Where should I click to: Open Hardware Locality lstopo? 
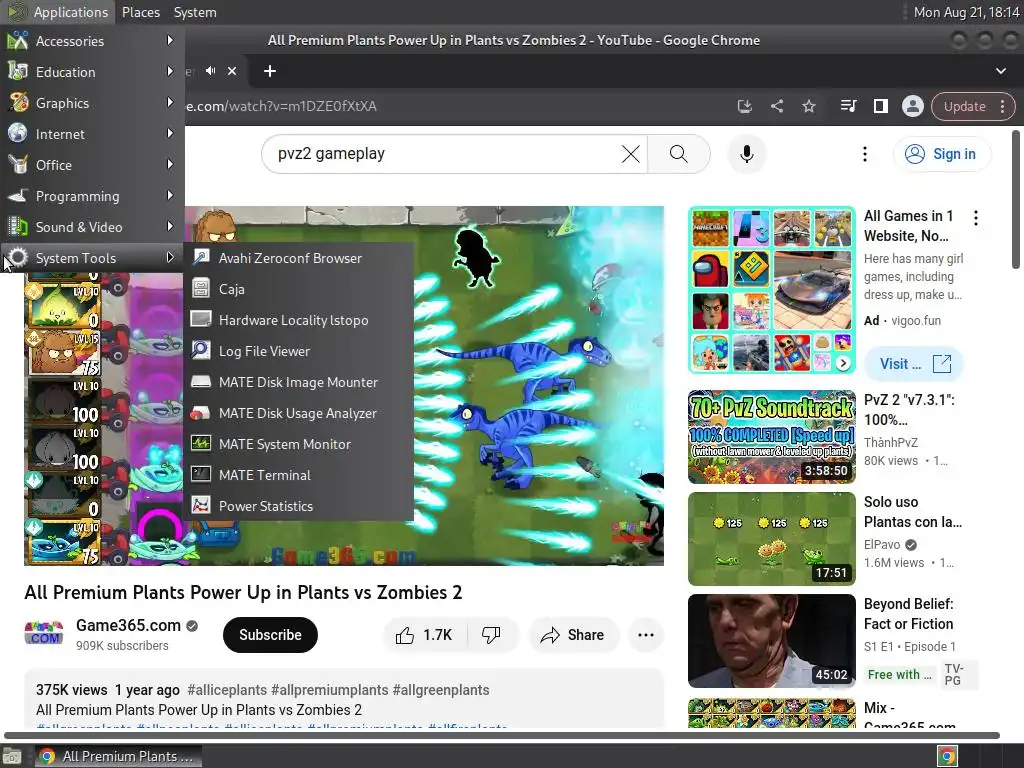pos(298,320)
